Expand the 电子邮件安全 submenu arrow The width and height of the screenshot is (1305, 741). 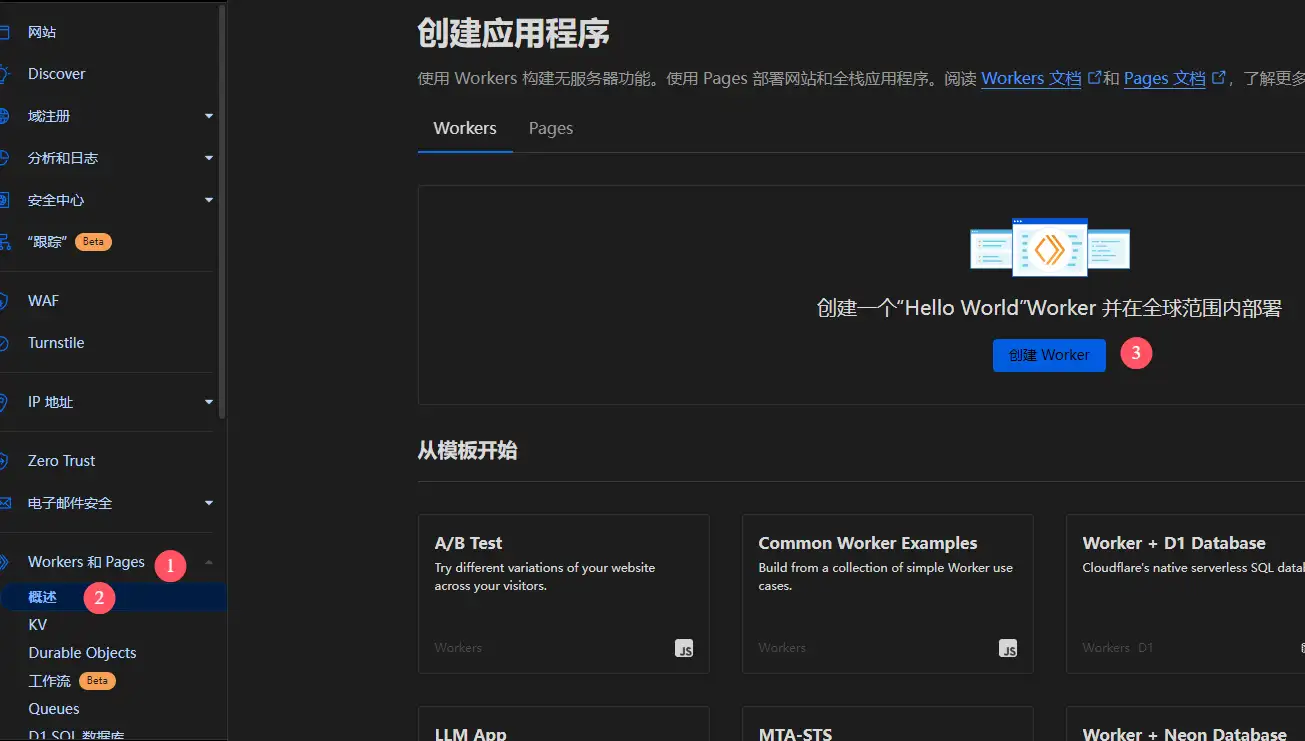pos(209,503)
